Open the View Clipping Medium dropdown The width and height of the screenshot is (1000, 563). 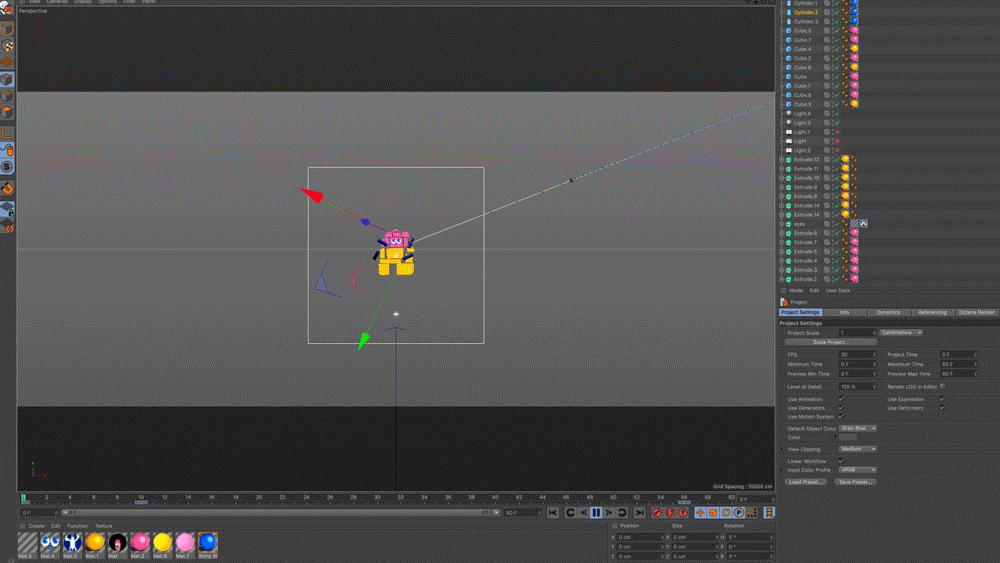click(x=858, y=449)
